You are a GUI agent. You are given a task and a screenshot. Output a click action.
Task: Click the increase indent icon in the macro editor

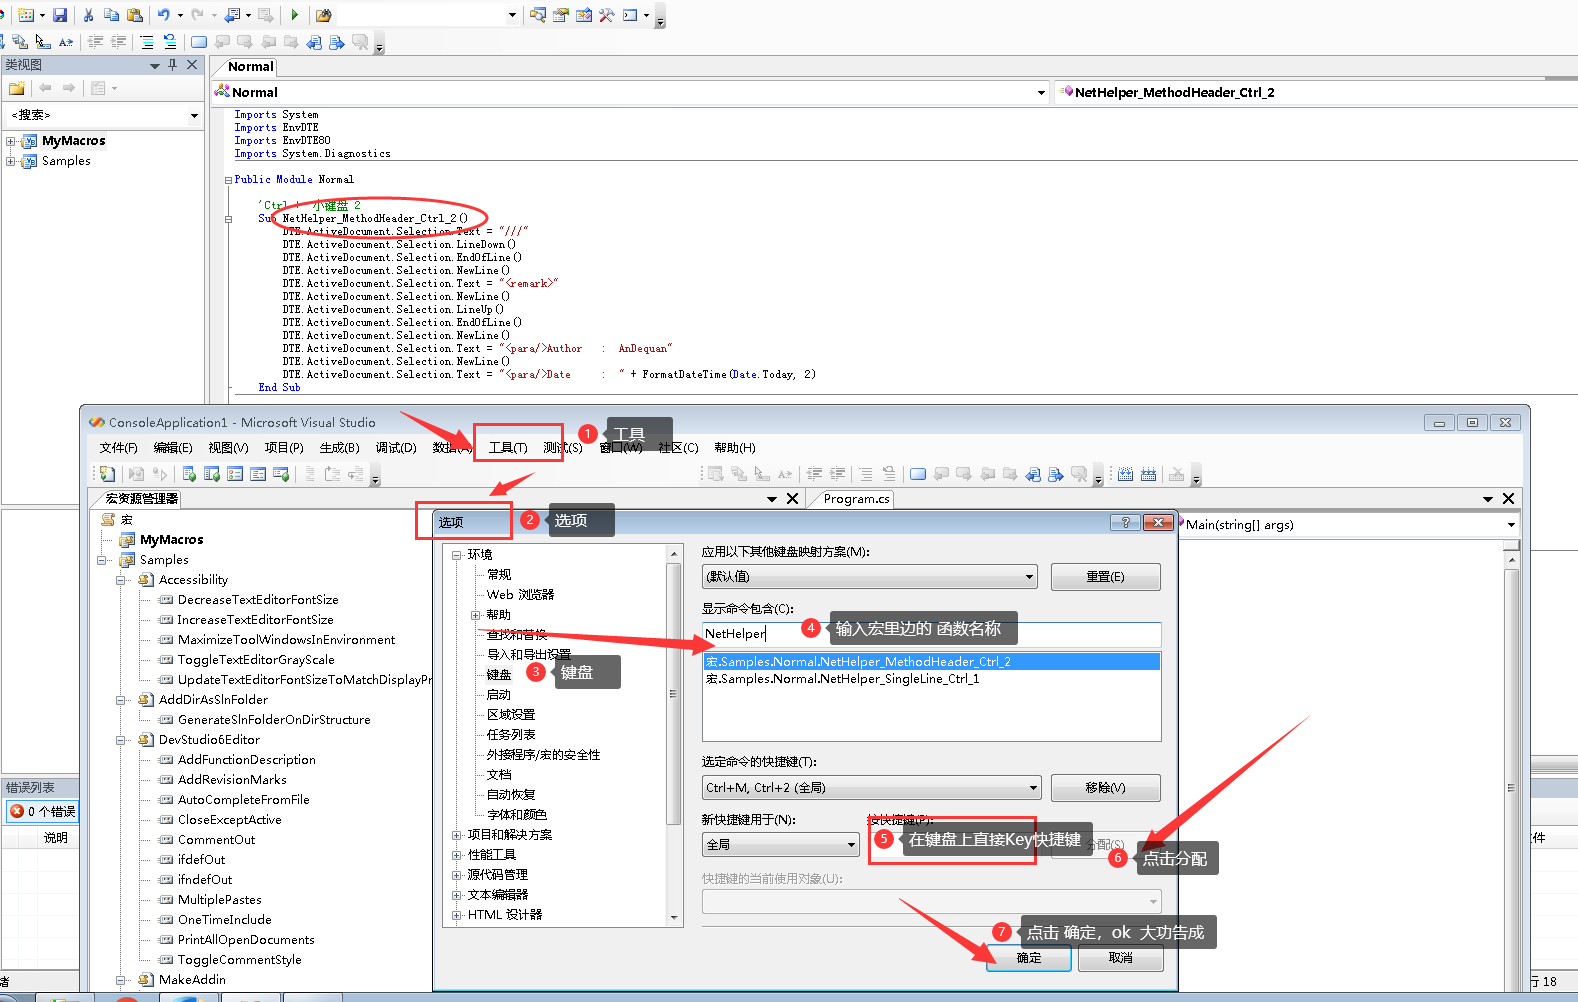tap(118, 41)
